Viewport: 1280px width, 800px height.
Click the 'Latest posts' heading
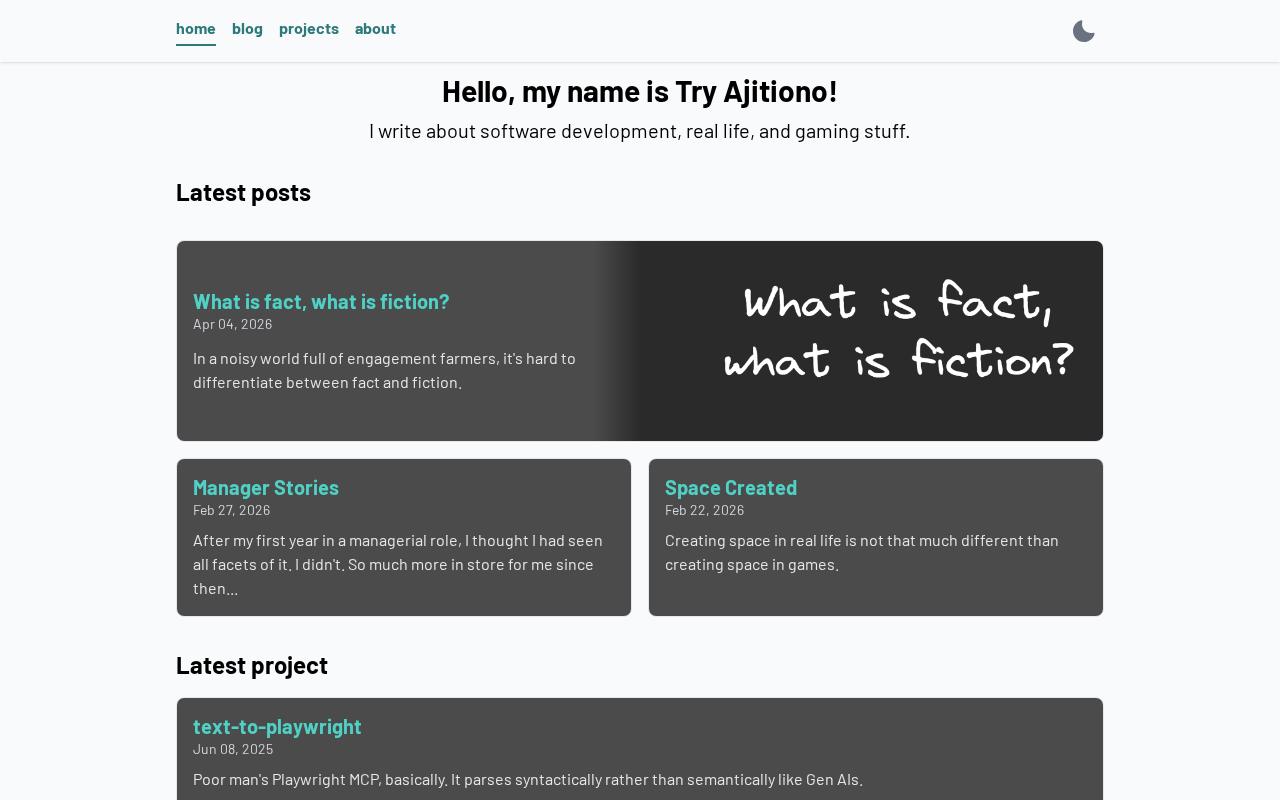(x=243, y=192)
